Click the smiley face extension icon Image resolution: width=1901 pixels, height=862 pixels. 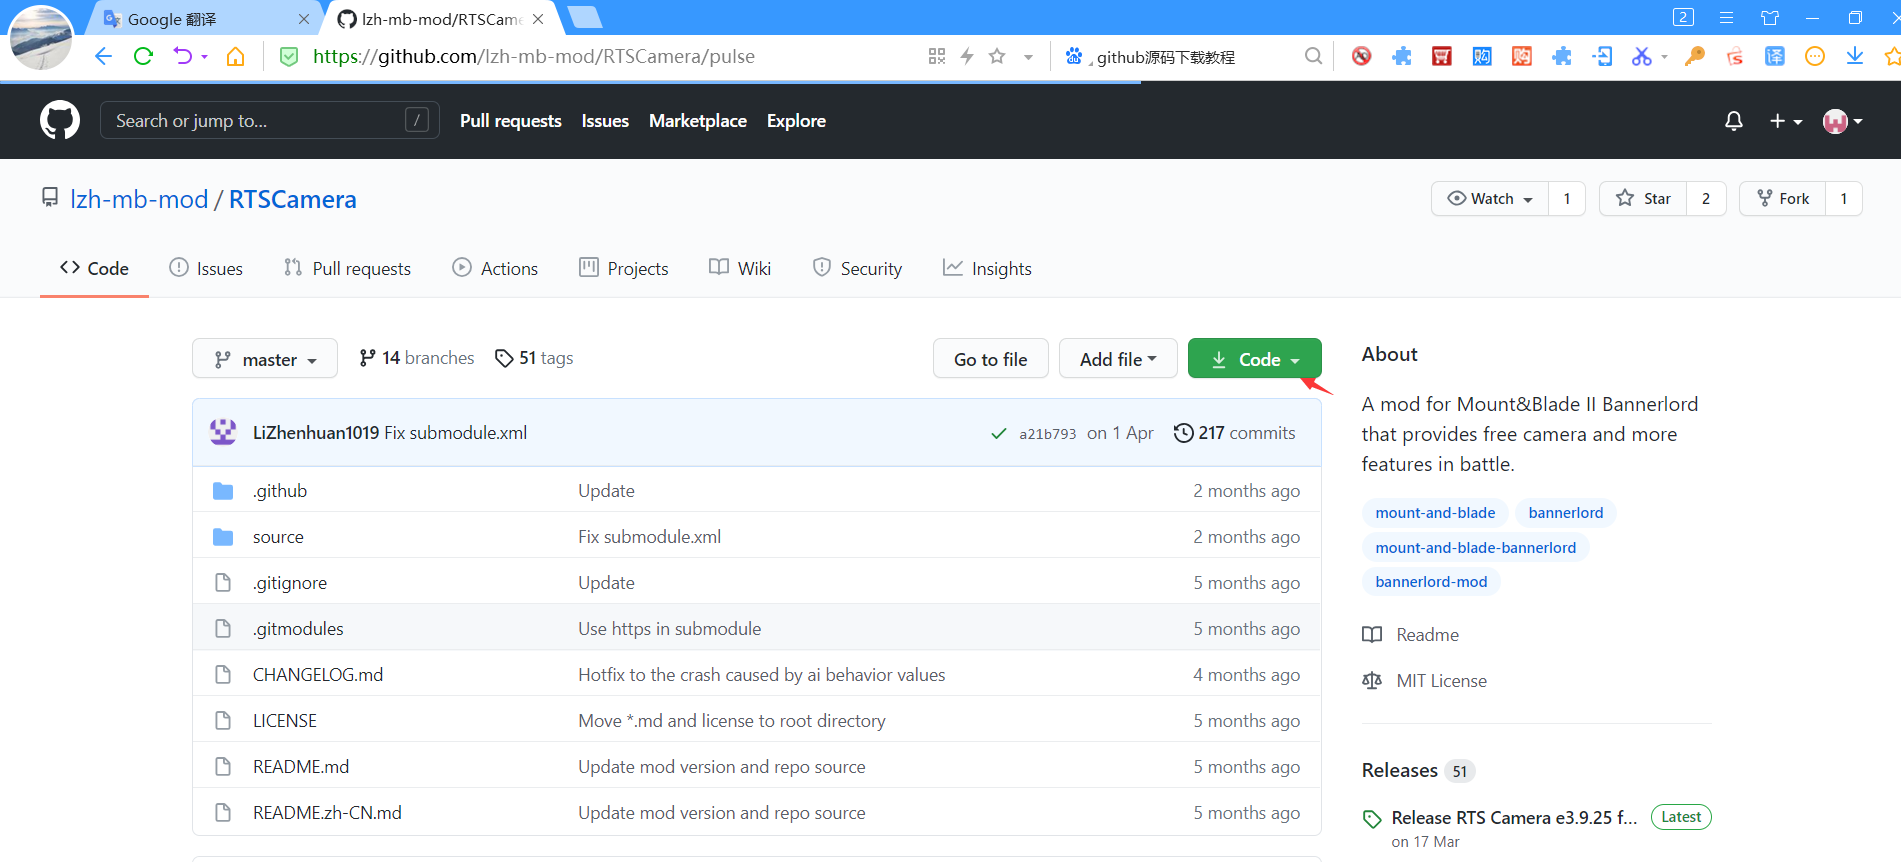click(x=1815, y=56)
